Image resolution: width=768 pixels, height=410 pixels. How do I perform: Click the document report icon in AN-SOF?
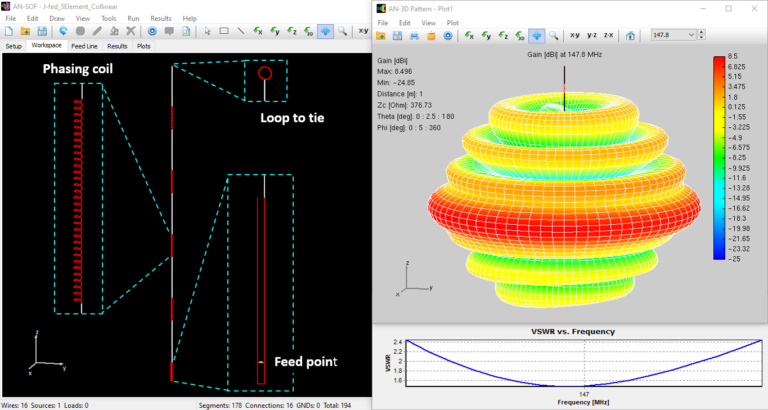tap(186, 31)
